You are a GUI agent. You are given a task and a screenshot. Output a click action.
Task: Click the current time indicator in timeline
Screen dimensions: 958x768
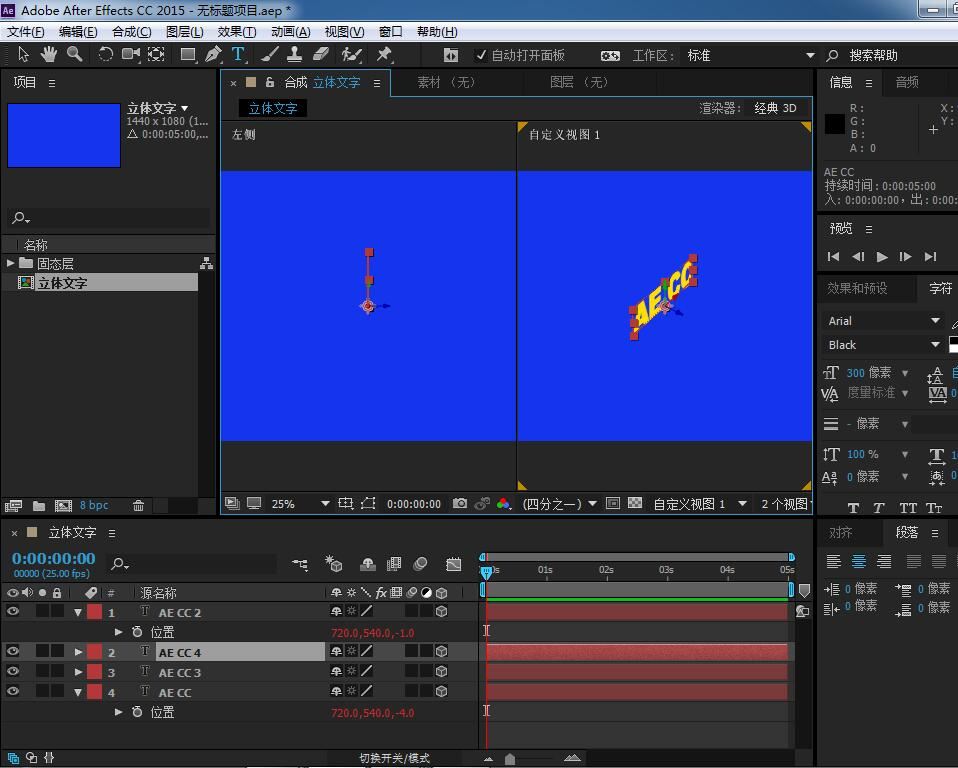pos(486,572)
